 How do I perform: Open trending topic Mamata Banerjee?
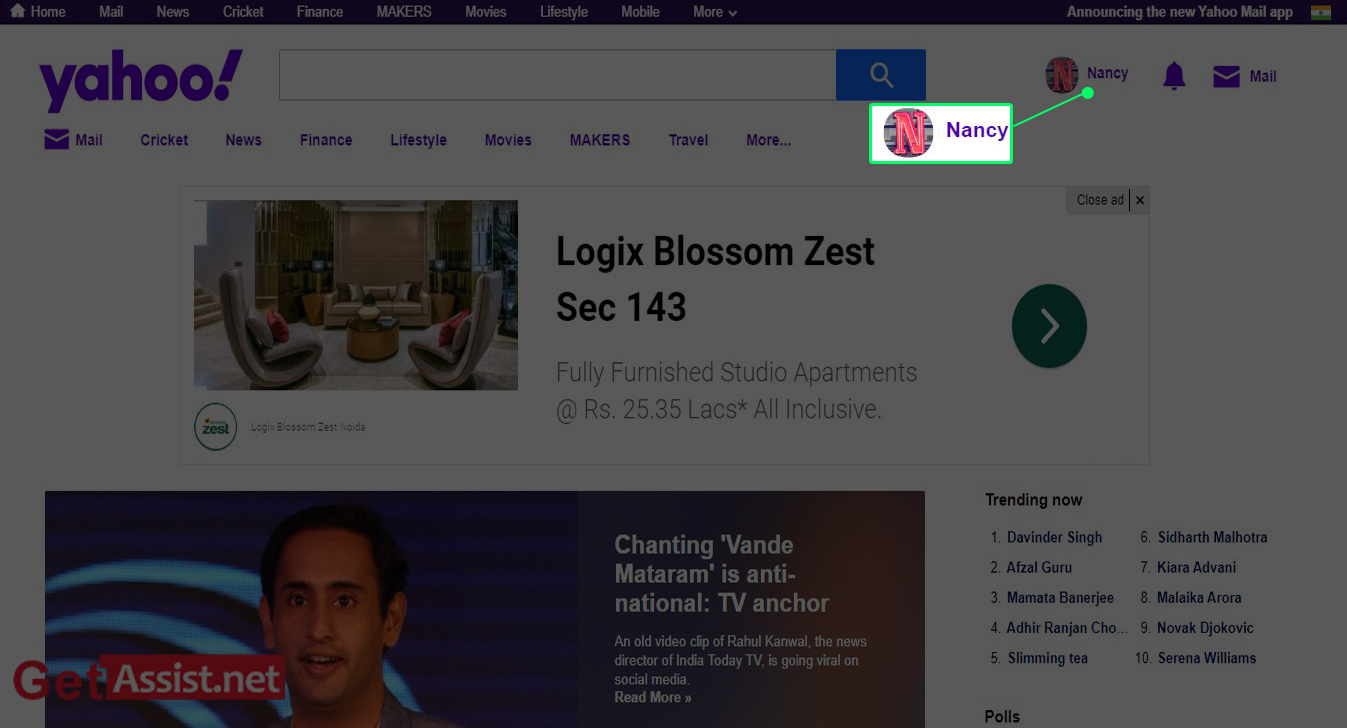[x=1060, y=597]
